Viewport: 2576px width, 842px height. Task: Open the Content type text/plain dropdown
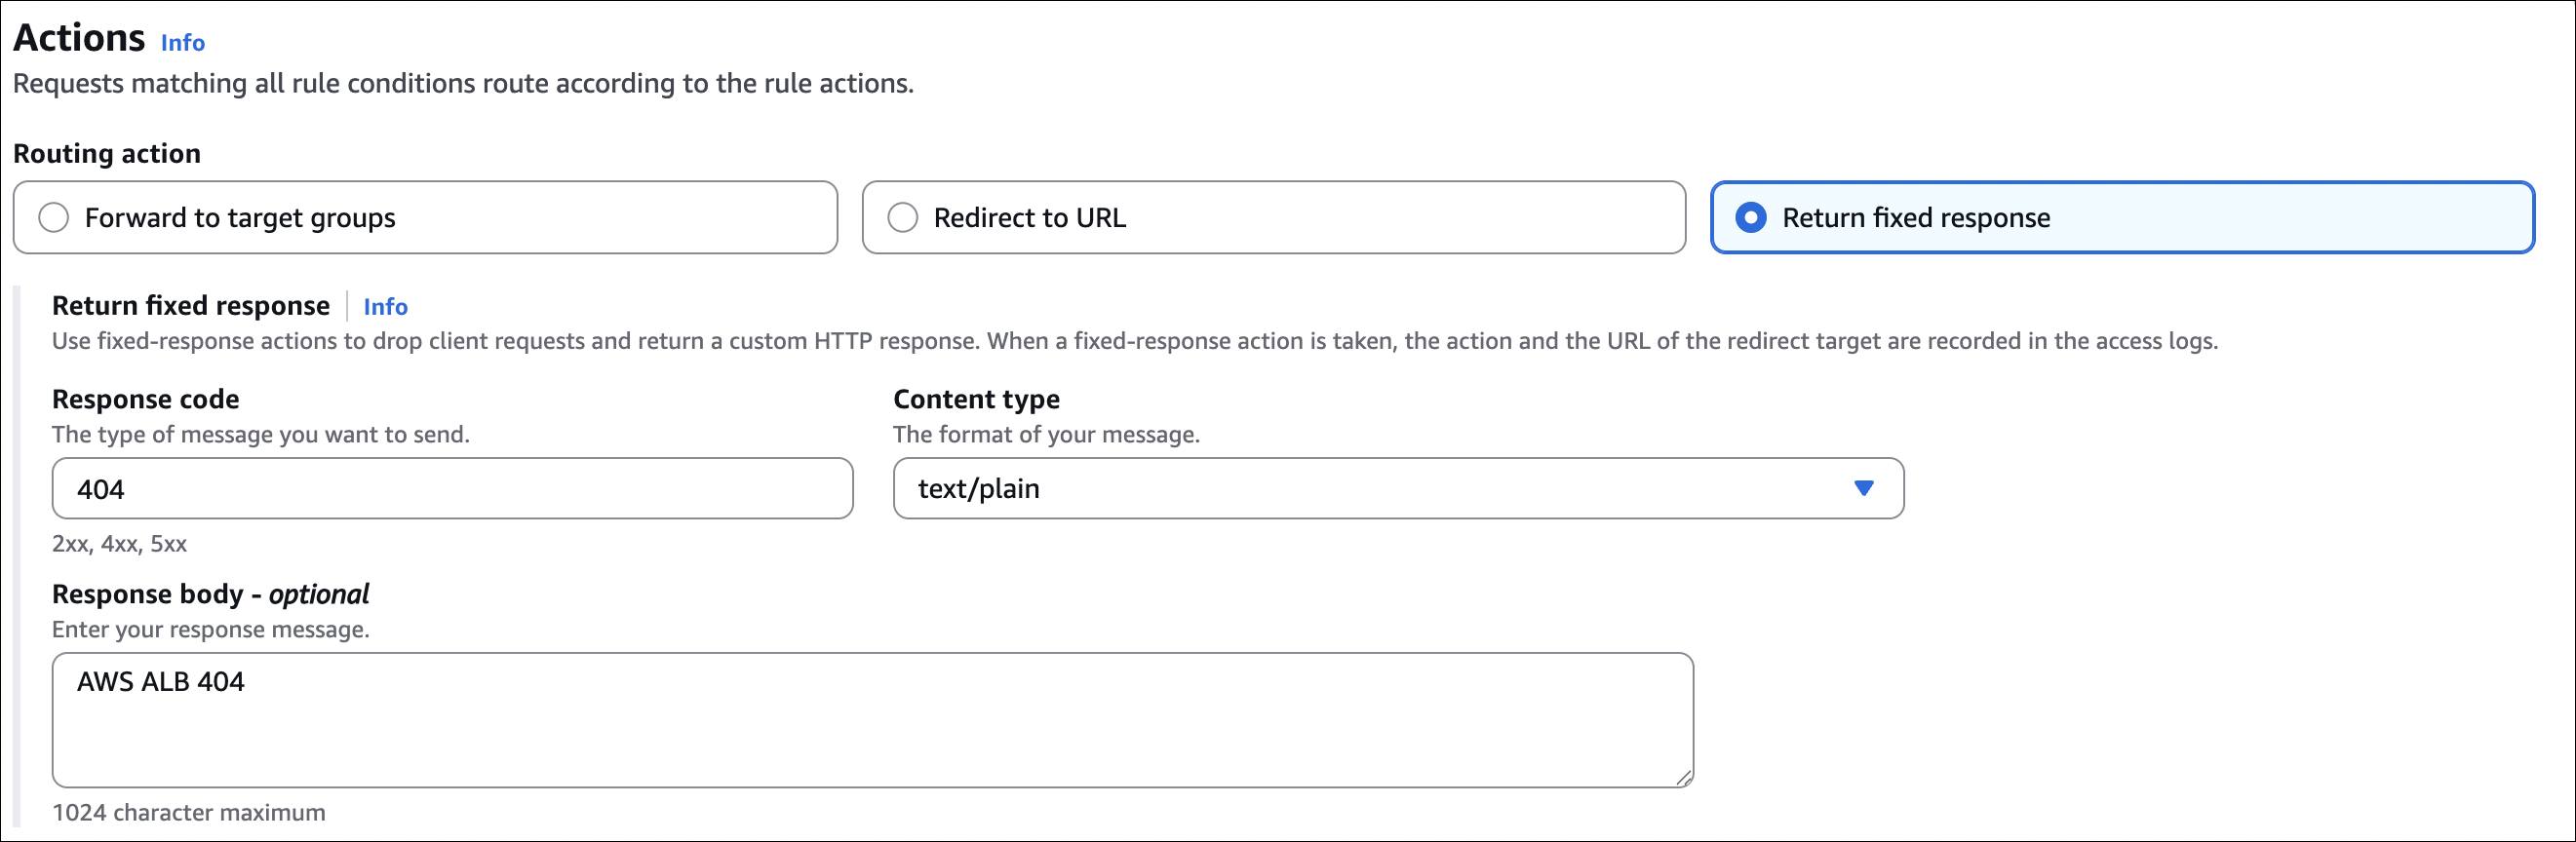pos(1397,489)
